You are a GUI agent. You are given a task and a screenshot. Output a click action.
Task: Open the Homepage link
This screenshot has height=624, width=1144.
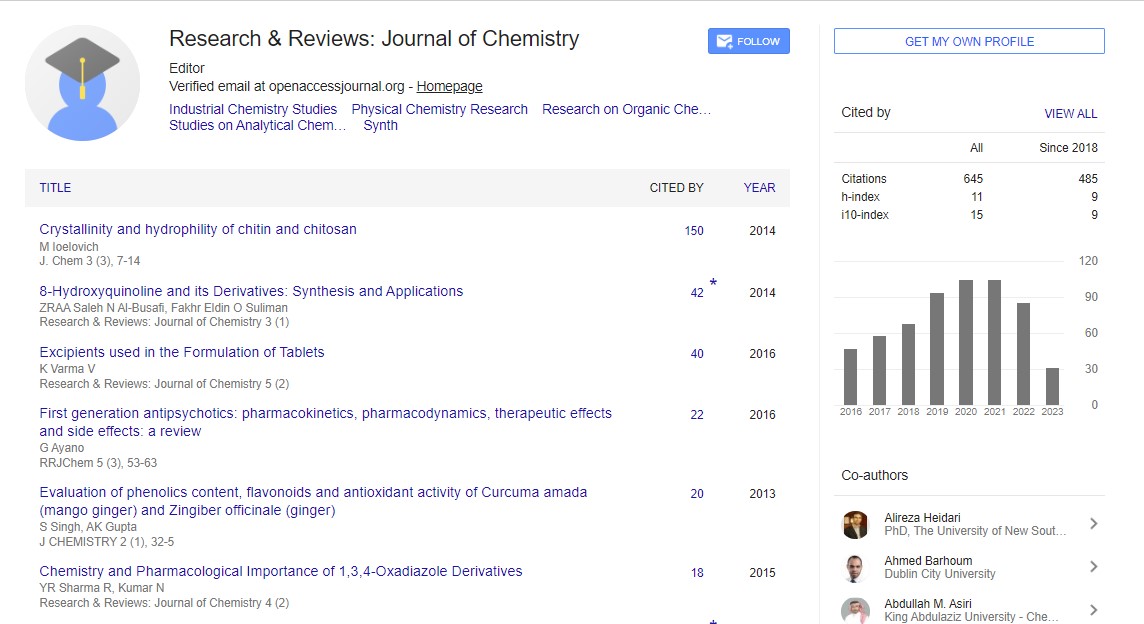449,87
